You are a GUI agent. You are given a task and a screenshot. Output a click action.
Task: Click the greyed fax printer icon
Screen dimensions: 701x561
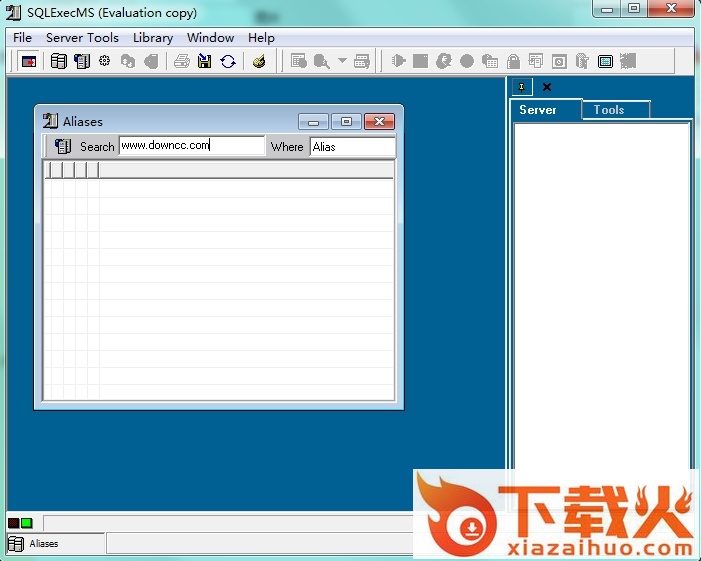click(362, 61)
